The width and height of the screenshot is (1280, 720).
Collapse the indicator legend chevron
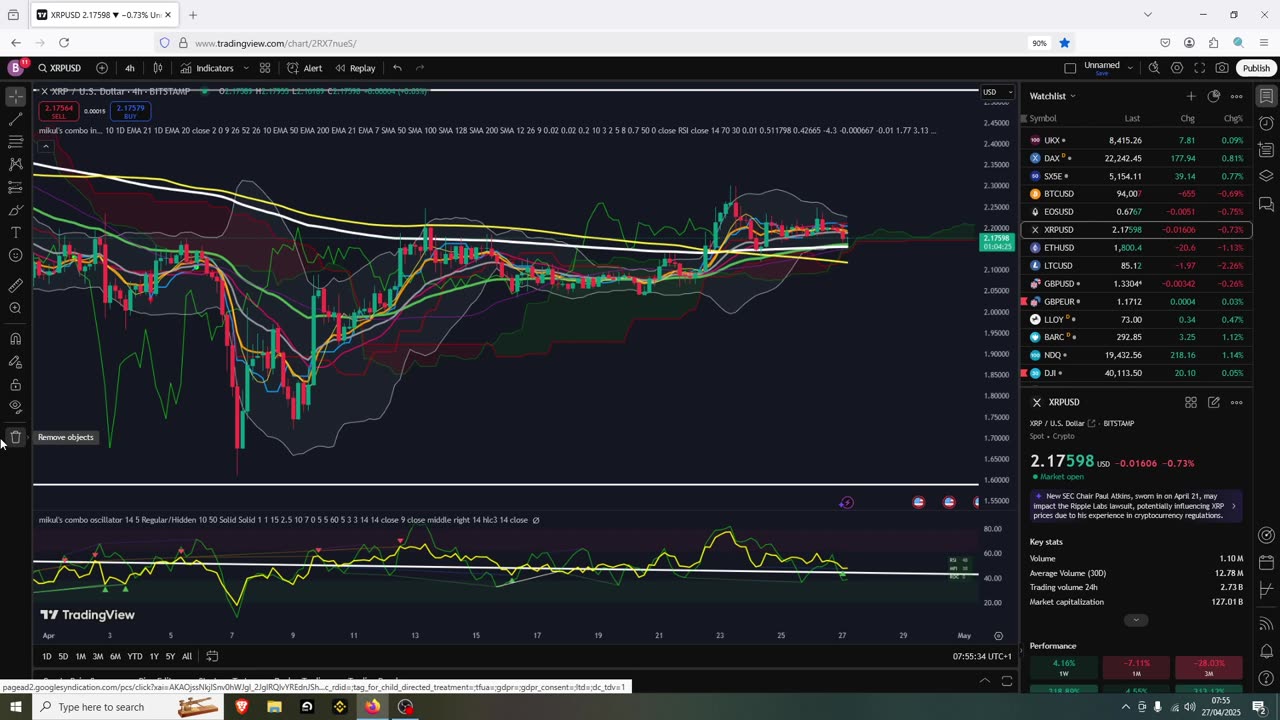point(45,146)
